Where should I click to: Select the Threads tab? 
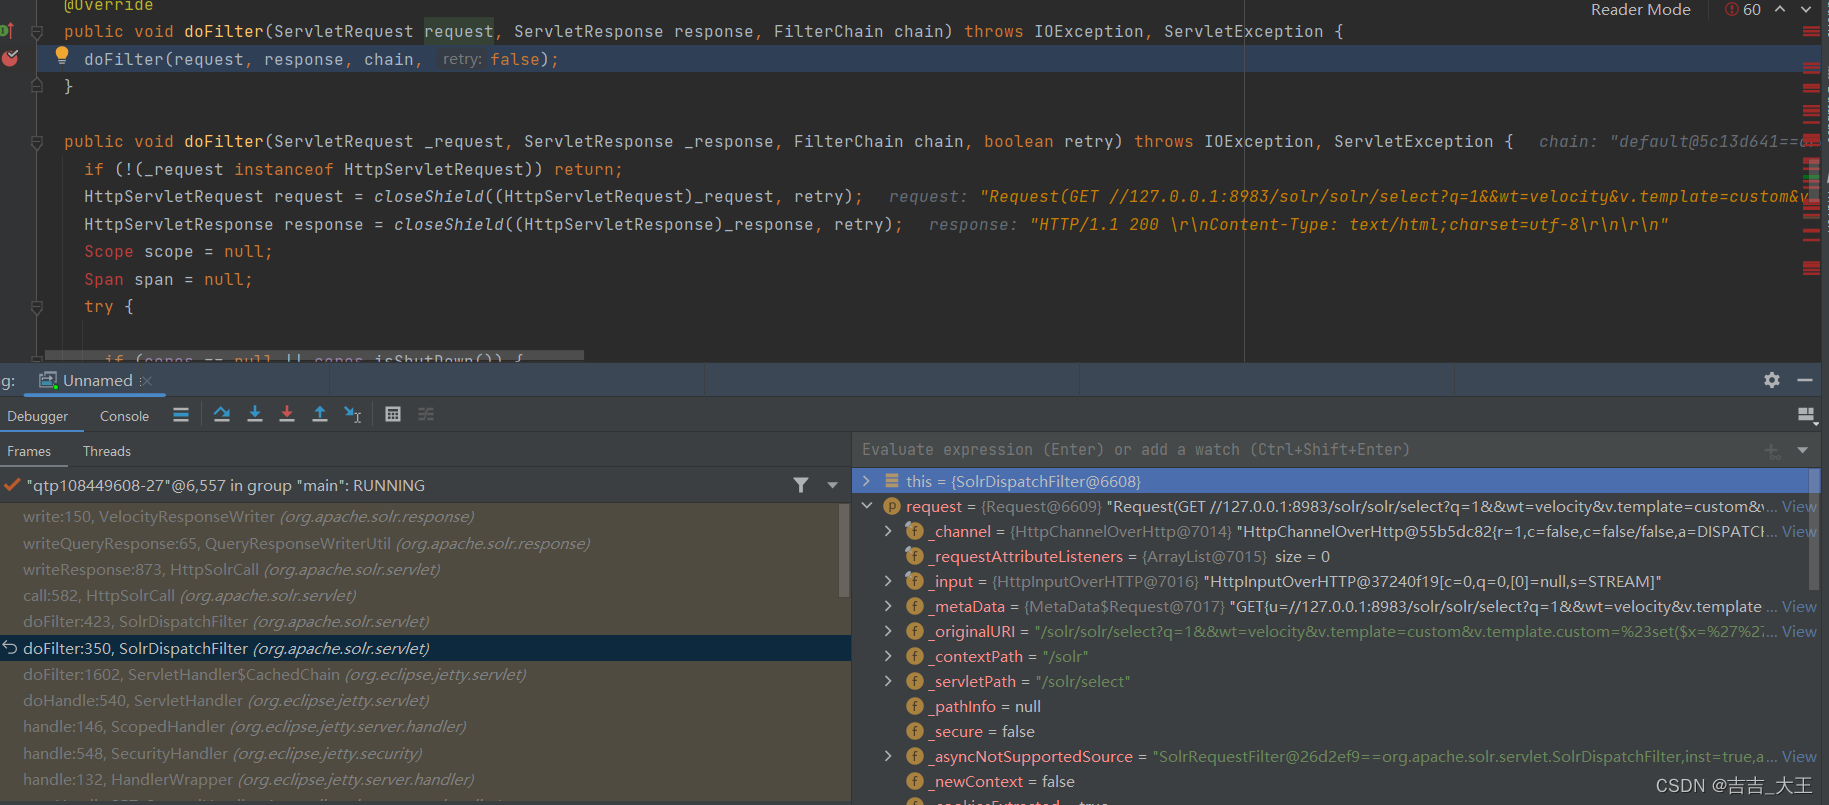tap(107, 451)
